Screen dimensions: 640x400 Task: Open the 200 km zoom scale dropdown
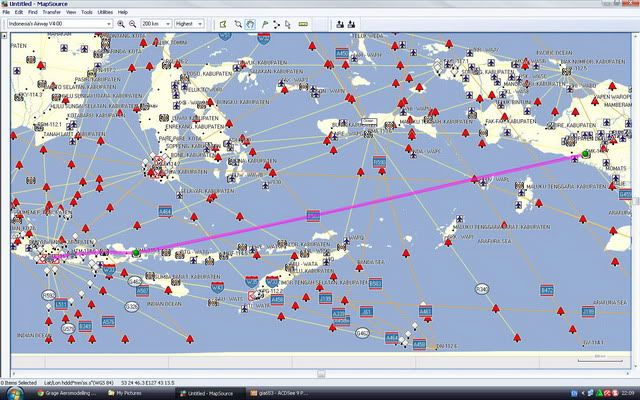click(x=156, y=24)
